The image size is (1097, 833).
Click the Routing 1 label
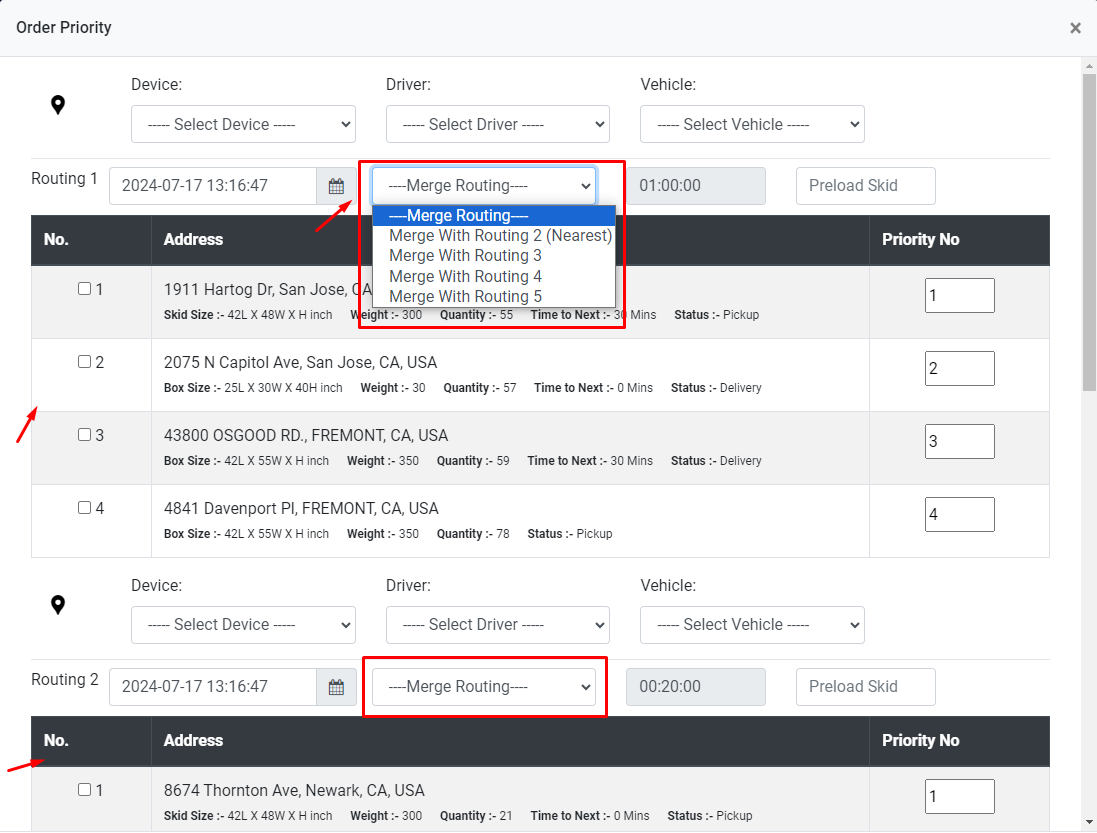(x=64, y=178)
